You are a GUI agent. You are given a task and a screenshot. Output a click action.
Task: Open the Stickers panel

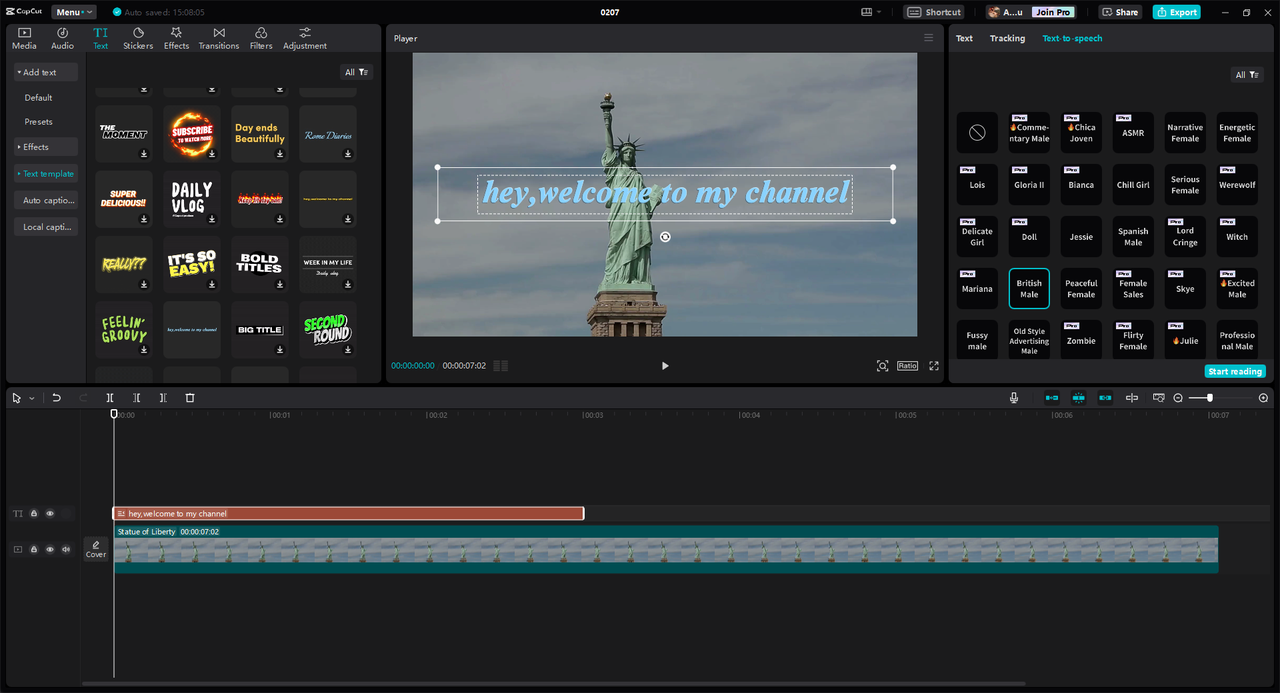(138, 38)
